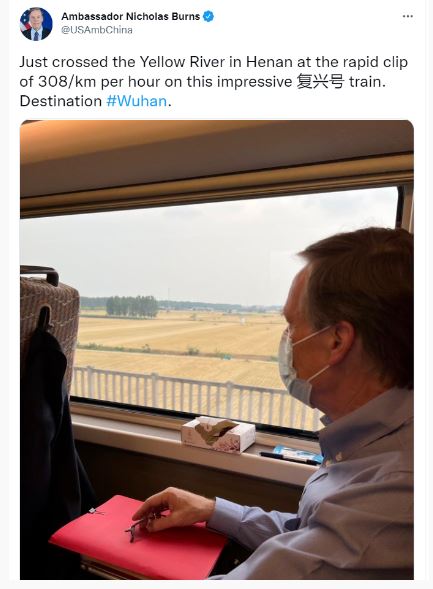Open Nicholas Burns' round profile avatar
The image size is (433, 589).
[x=36, y=24]
